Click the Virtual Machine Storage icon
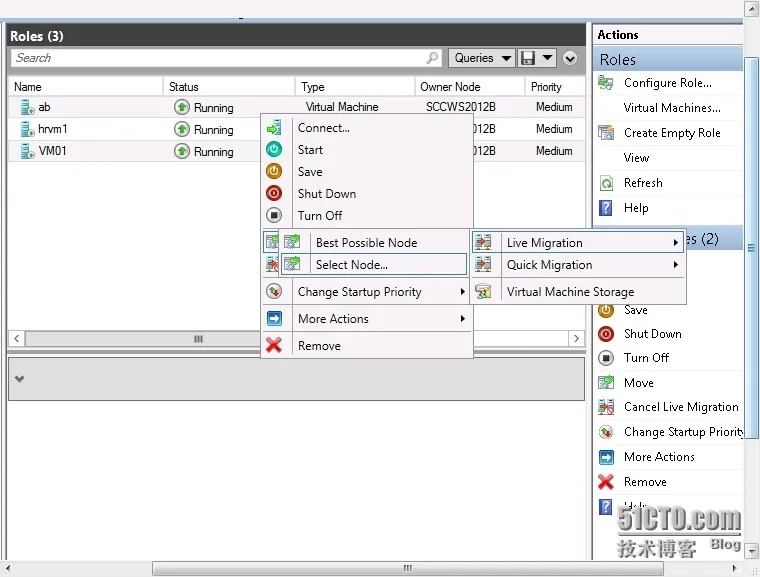 483,291
